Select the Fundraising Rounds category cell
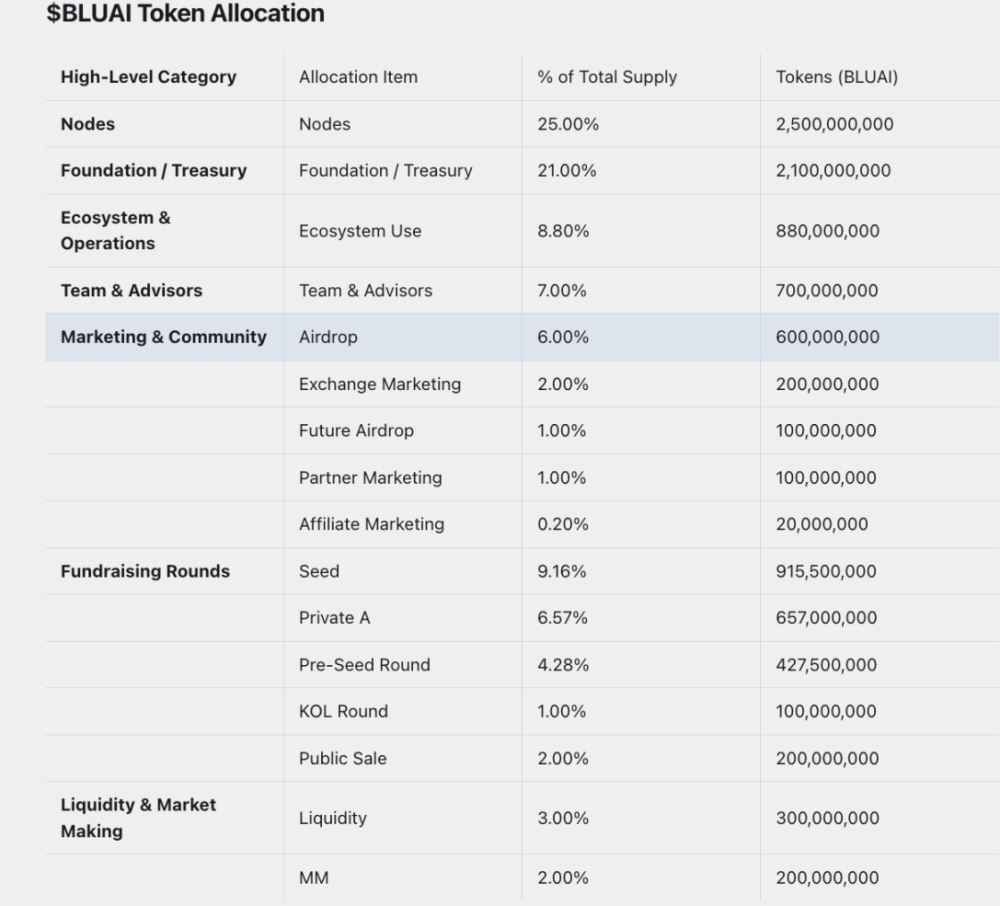Image resolution: width=1000 pixels, height=906 pixels. point(145,571)
